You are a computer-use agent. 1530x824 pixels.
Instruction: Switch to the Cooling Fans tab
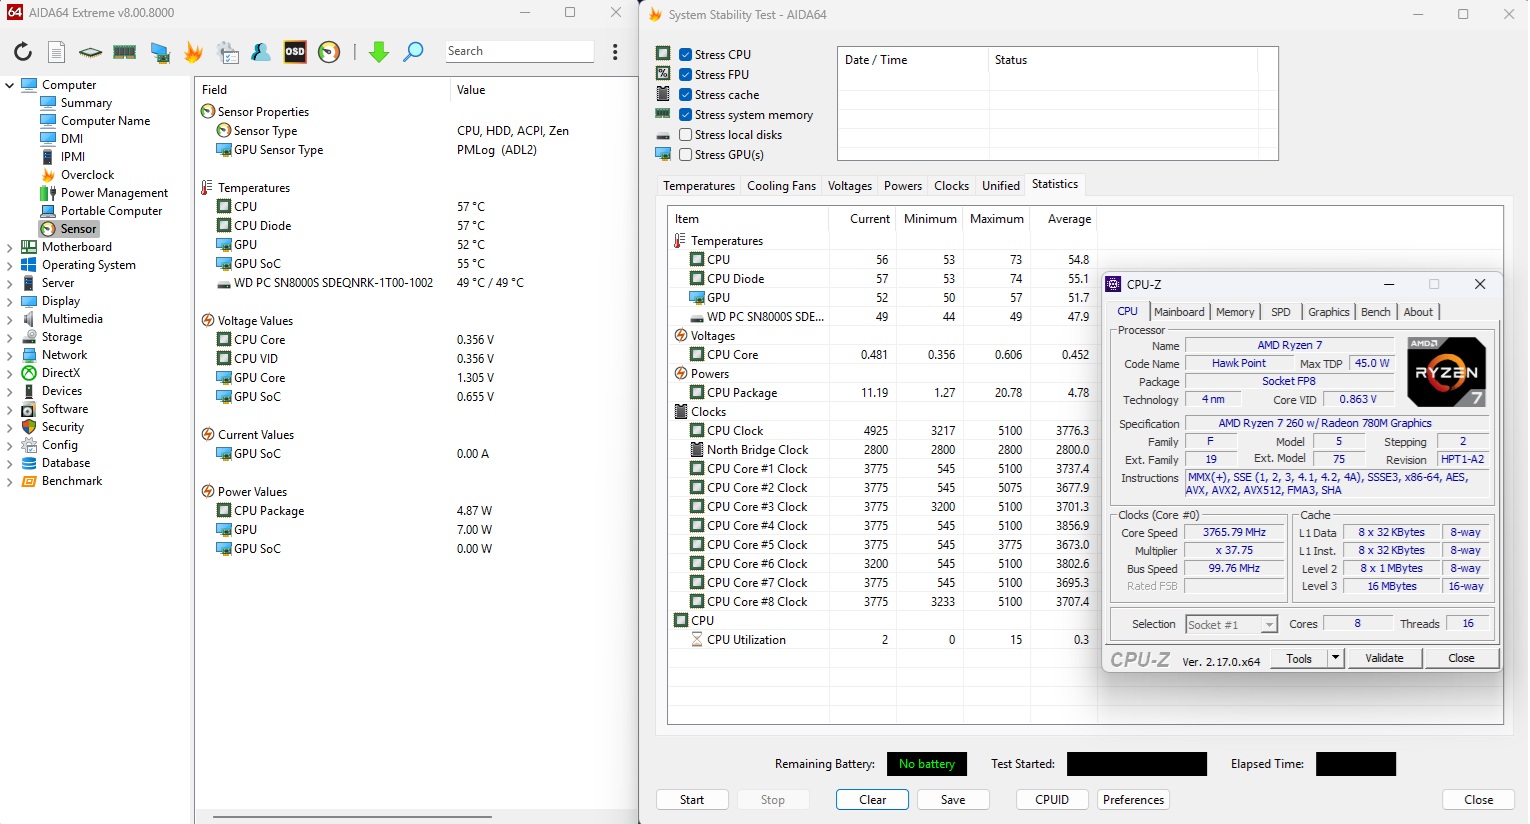pyautogui.click(x=781, y=186)
